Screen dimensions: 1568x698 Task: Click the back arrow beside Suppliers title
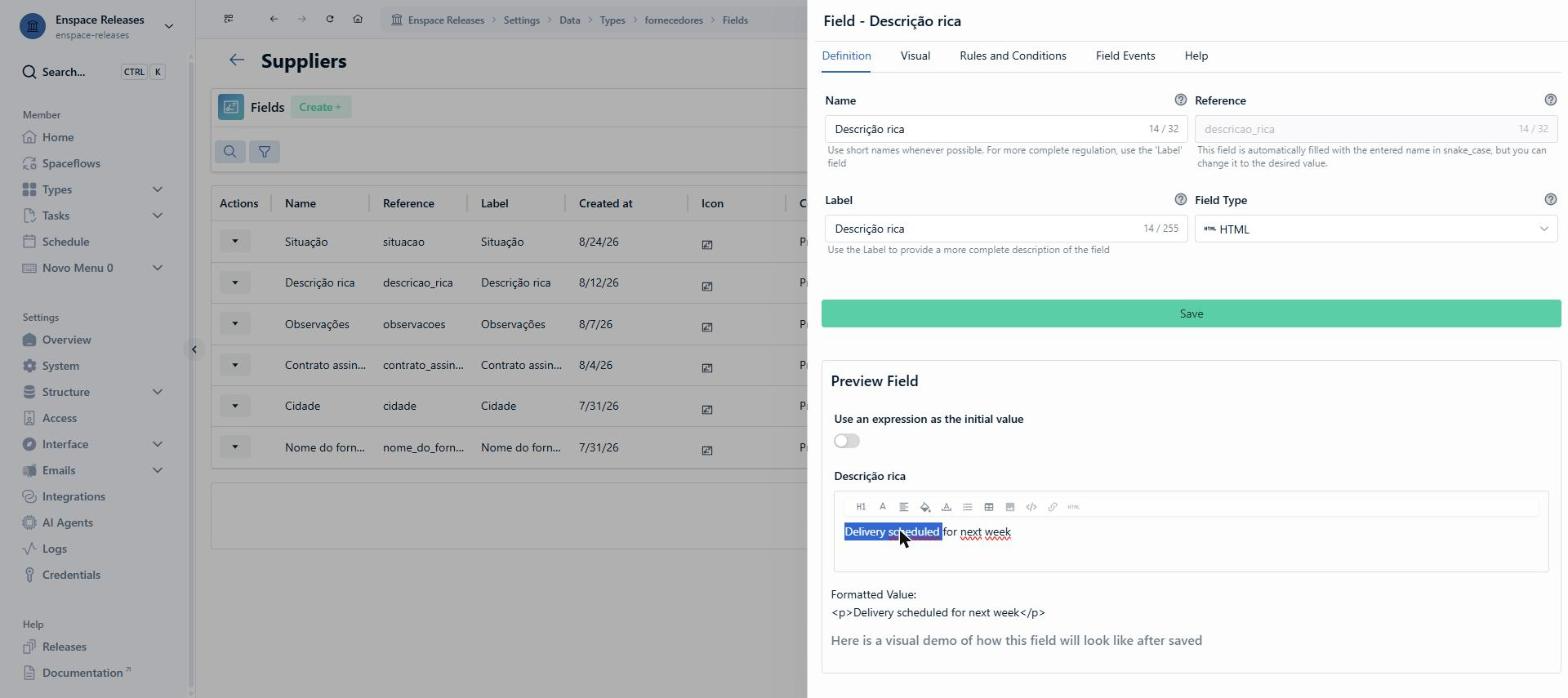pyautogui.click(x=236, y=60)
